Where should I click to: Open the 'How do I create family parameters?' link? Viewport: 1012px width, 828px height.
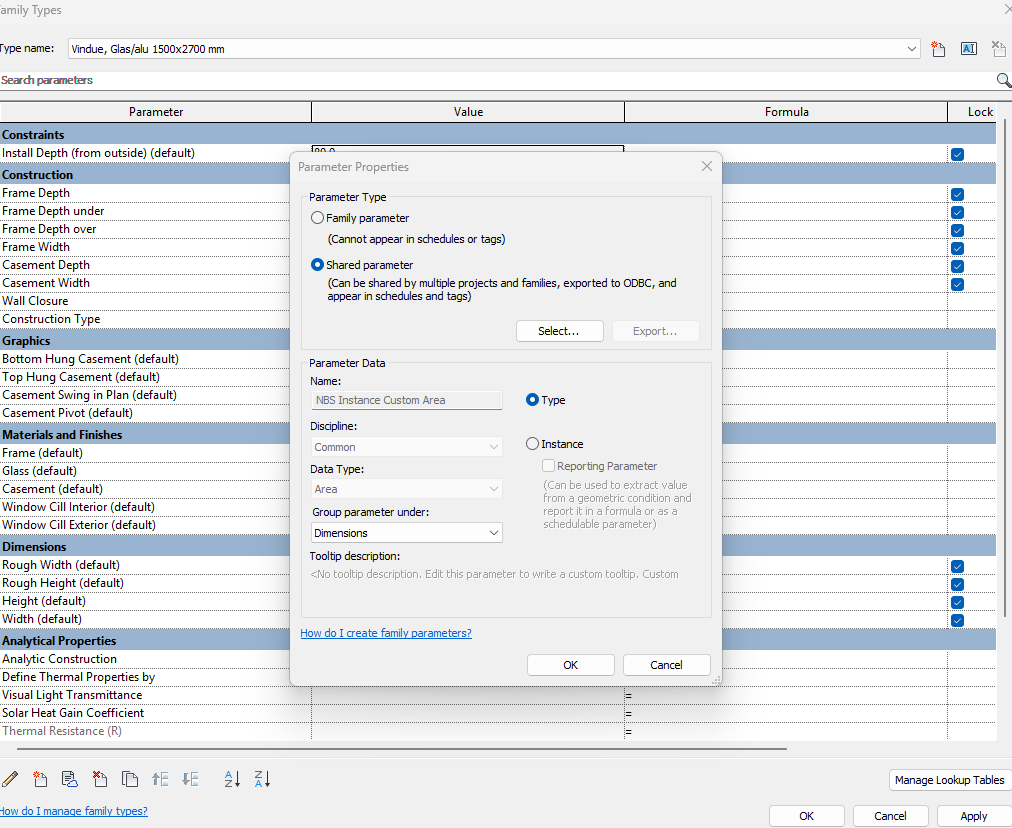[x=386, y=633]
